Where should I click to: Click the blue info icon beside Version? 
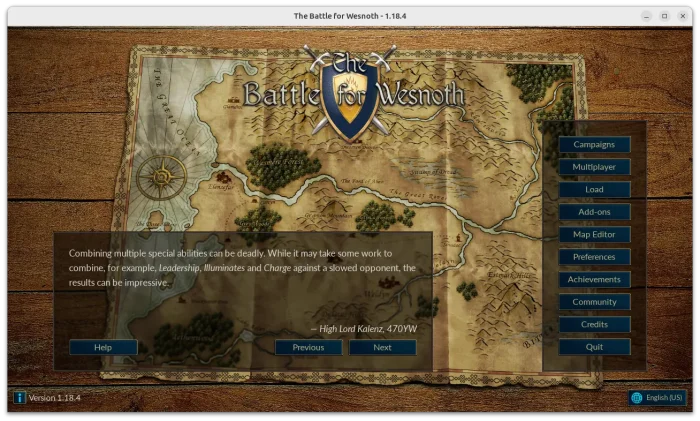(19, 397)
